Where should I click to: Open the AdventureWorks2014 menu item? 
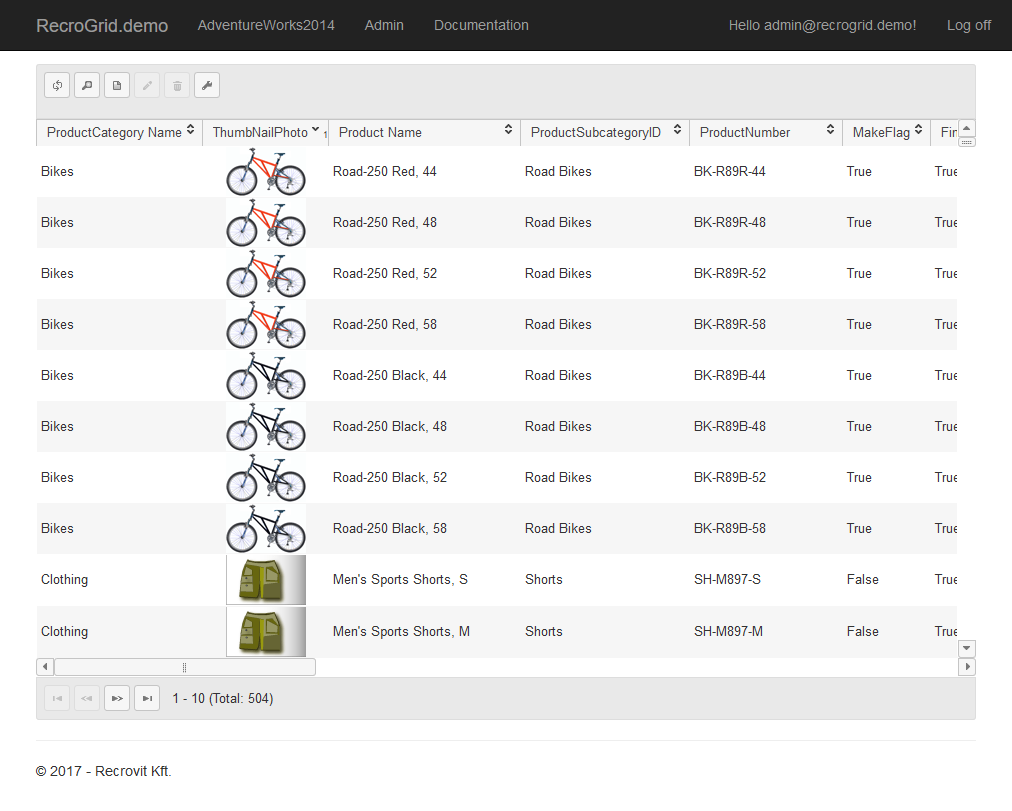(266, 25)
